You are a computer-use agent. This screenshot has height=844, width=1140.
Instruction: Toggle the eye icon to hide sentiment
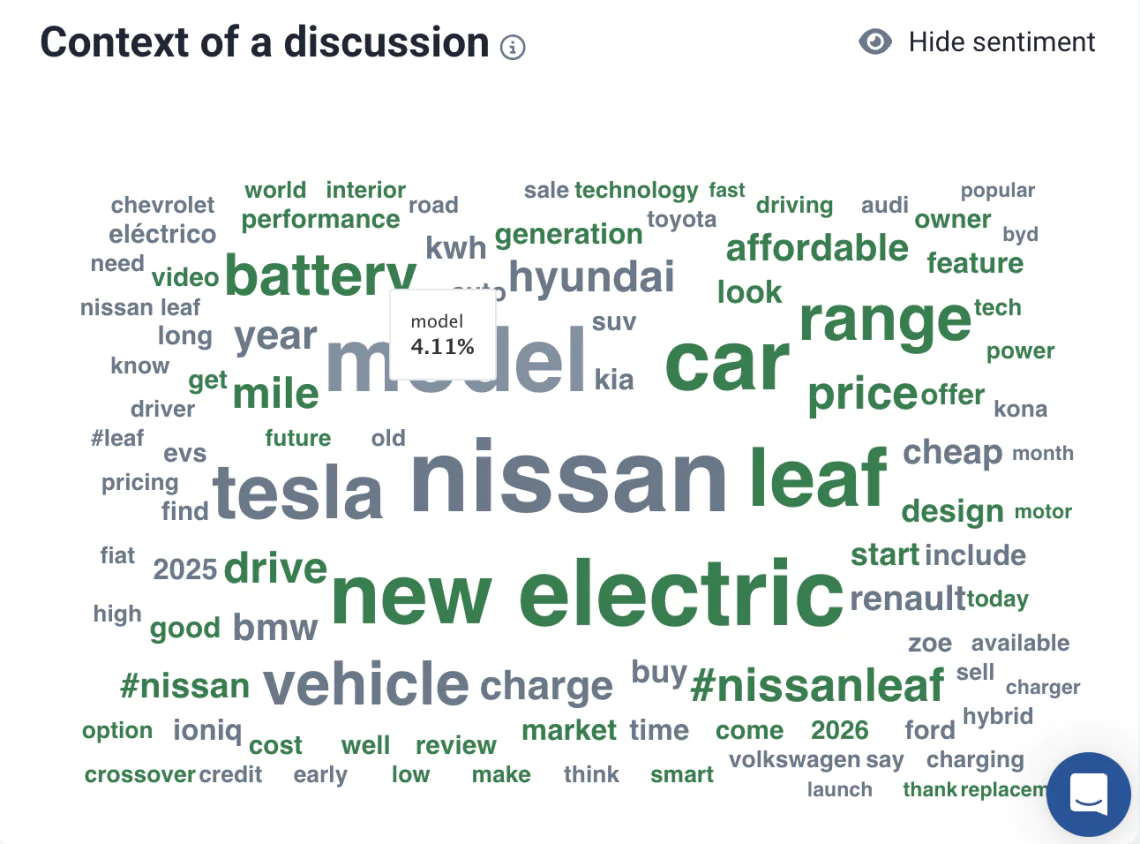point(875,41)
